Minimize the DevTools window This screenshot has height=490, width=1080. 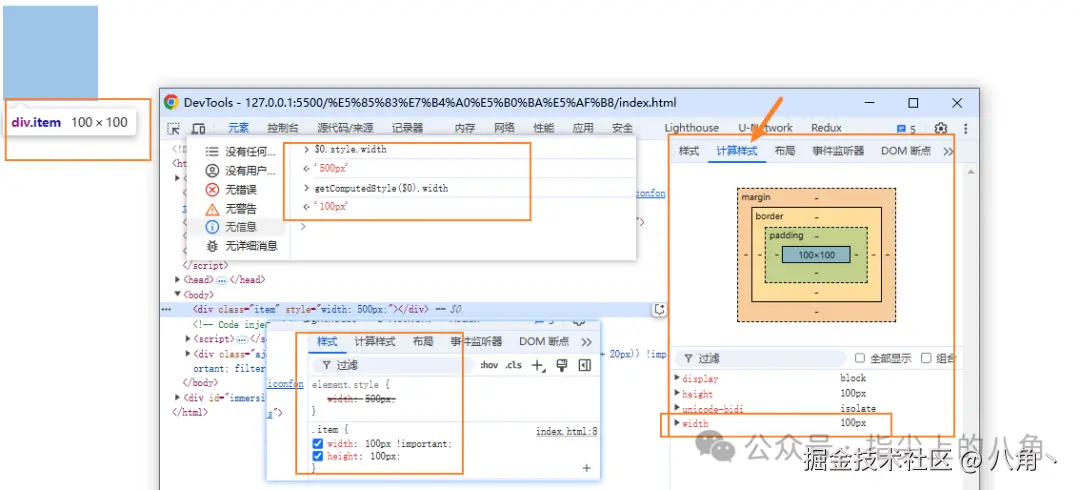[870, 103]
